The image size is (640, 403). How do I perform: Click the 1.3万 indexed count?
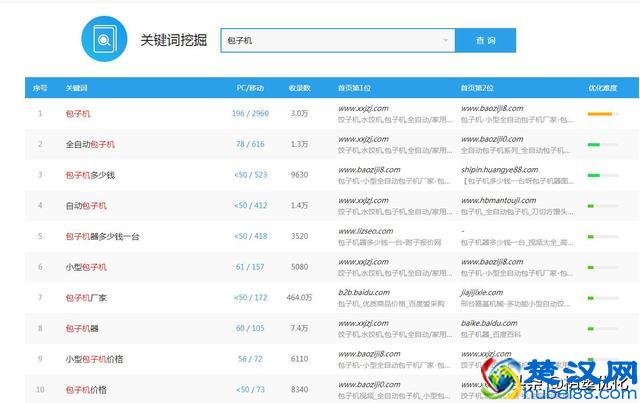point(299,144)
